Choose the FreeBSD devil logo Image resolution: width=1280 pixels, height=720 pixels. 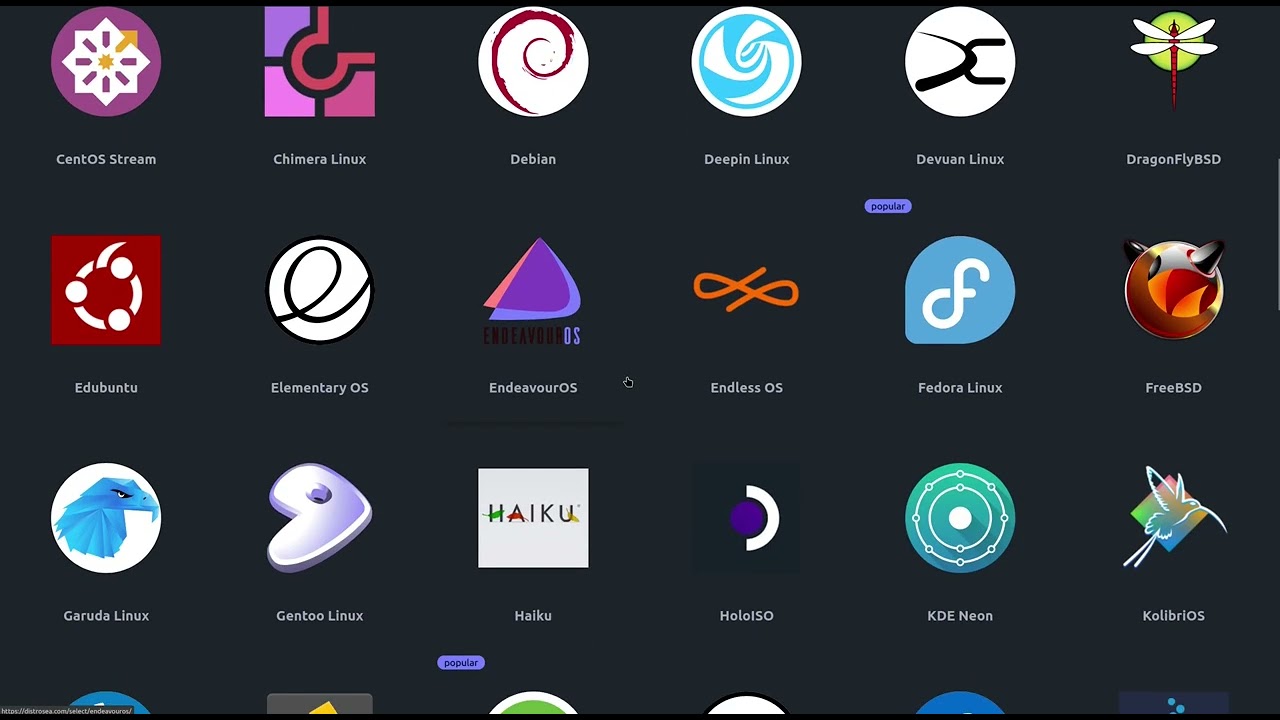(x=1173, y=290)
